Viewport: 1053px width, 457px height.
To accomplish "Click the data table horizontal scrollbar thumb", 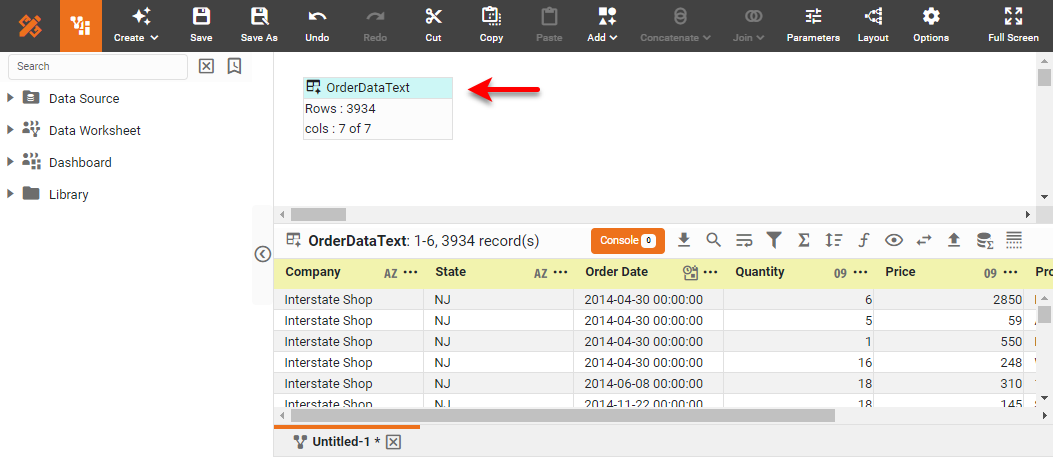I will [x=563, y=416].
